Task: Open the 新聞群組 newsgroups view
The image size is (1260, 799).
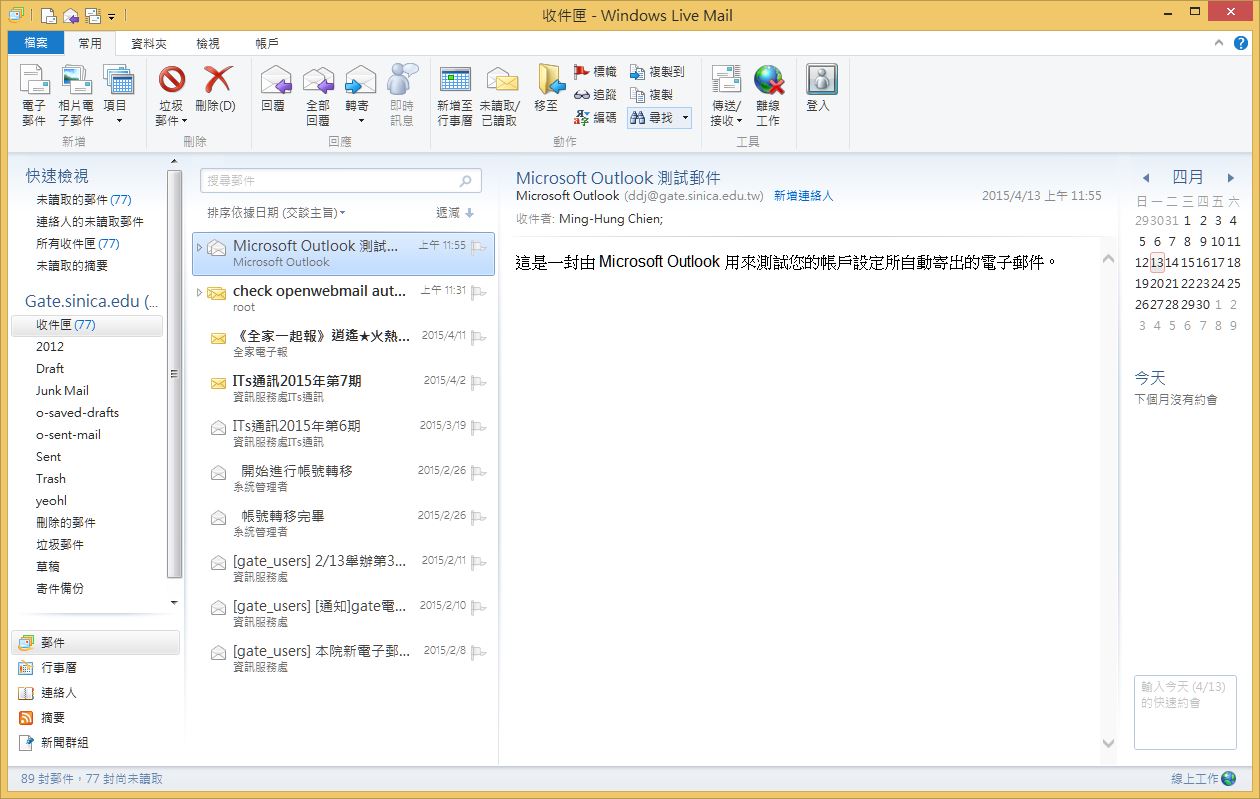Action: click(x=56, y=742)
